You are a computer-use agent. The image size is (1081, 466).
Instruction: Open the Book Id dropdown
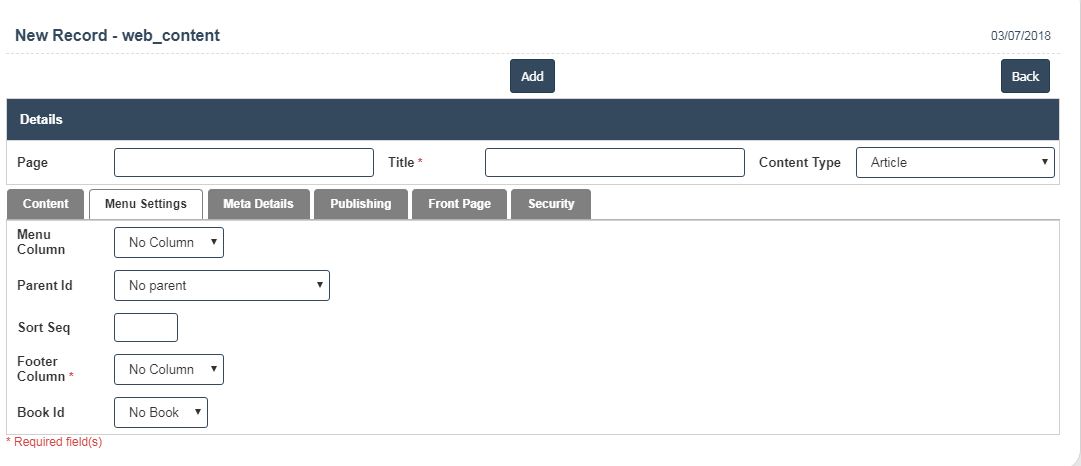coord(161,413)
